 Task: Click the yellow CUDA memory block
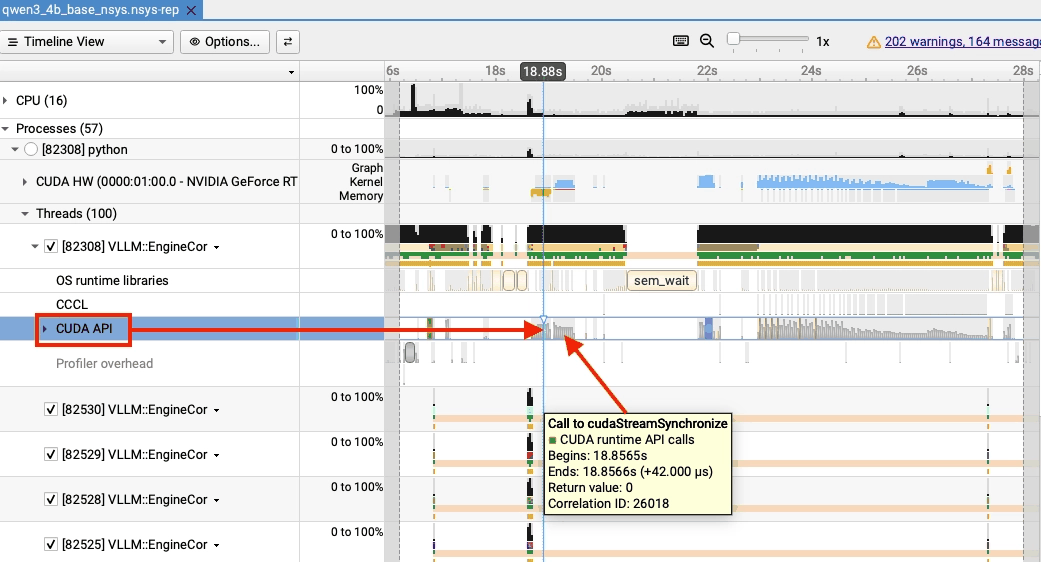(x=540, y=192)
